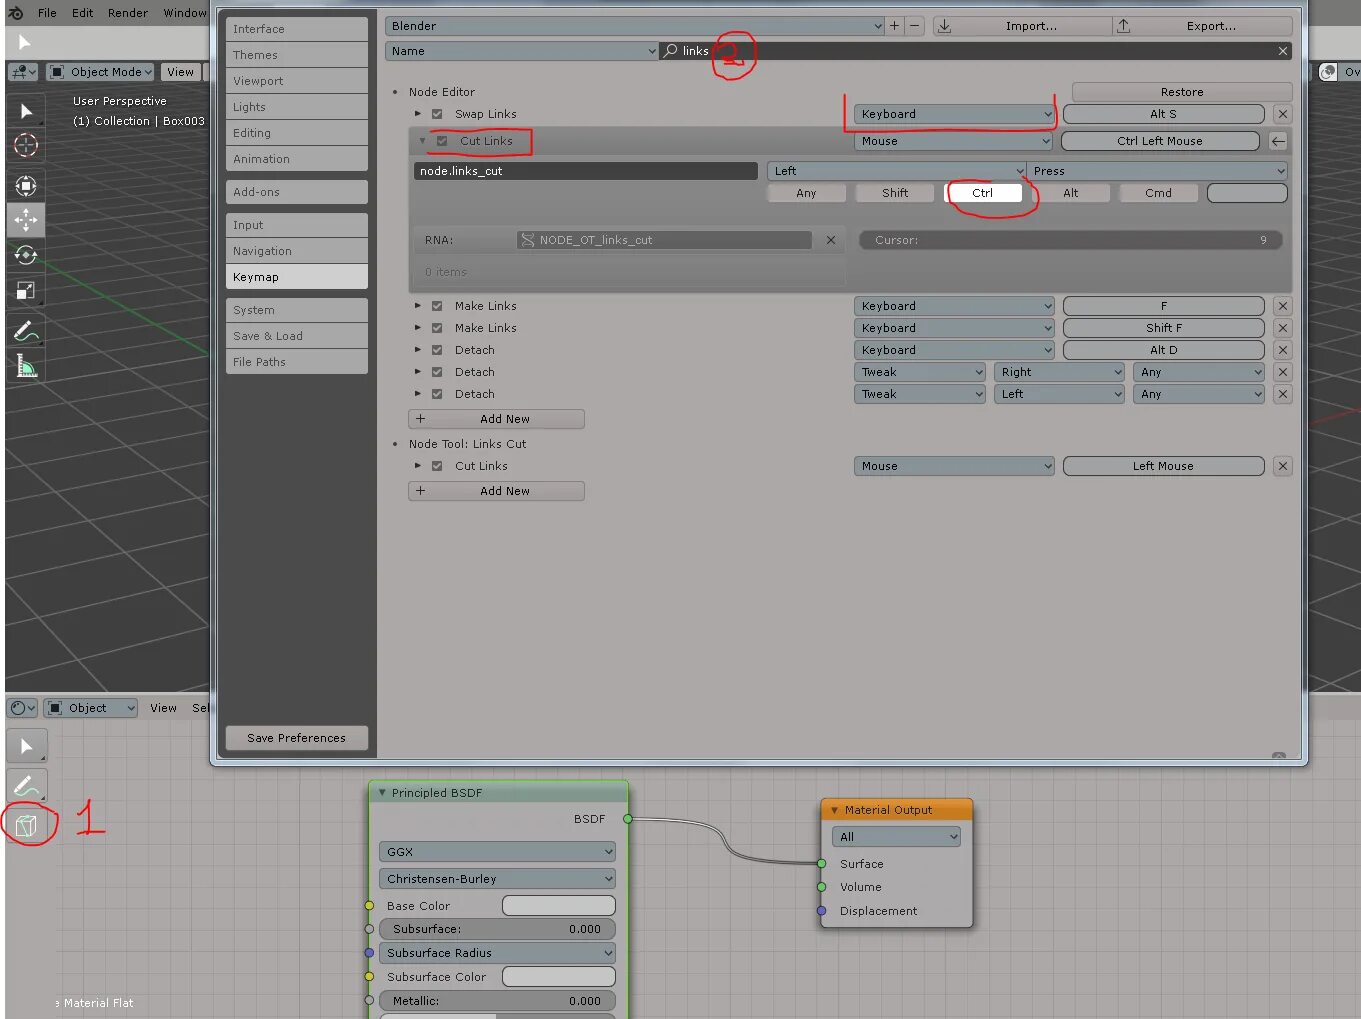
Task: Remove the Detach Alt D keymap item
Action: tap(1283, 350)
